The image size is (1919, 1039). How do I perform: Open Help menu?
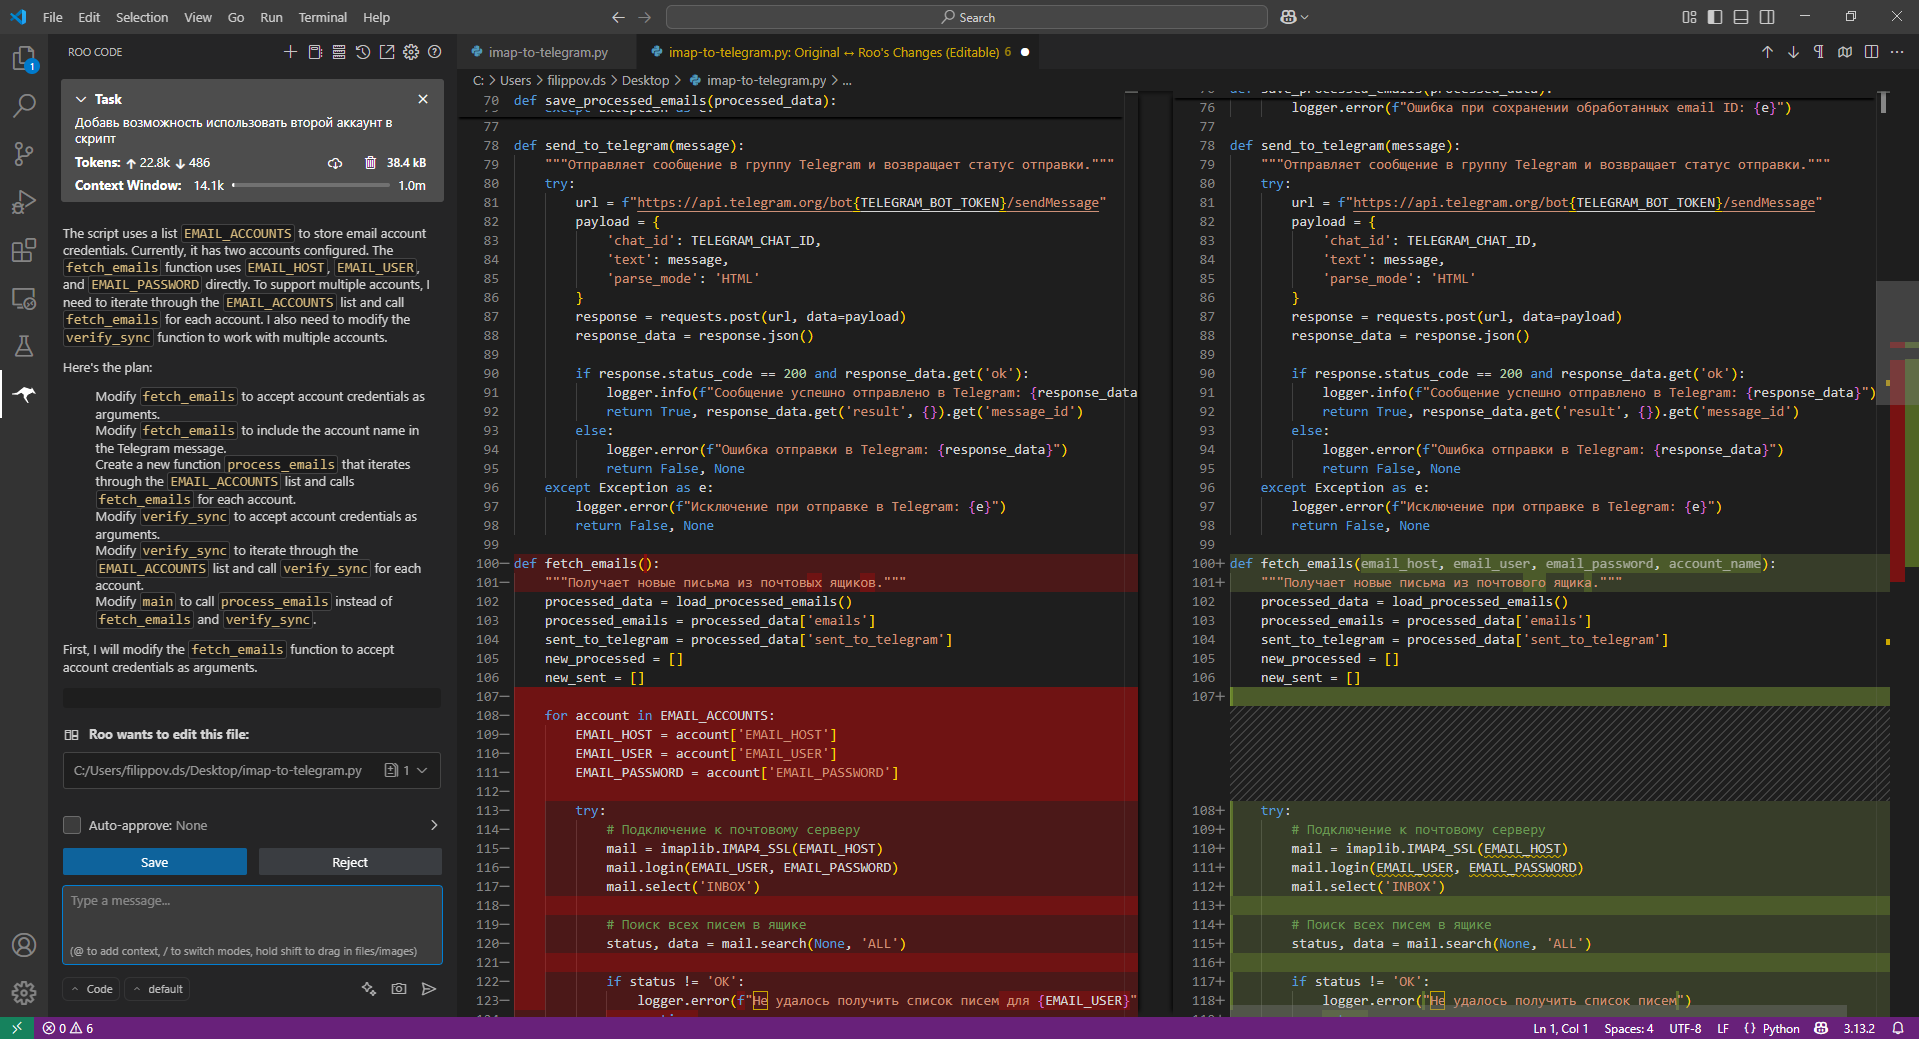376,17
